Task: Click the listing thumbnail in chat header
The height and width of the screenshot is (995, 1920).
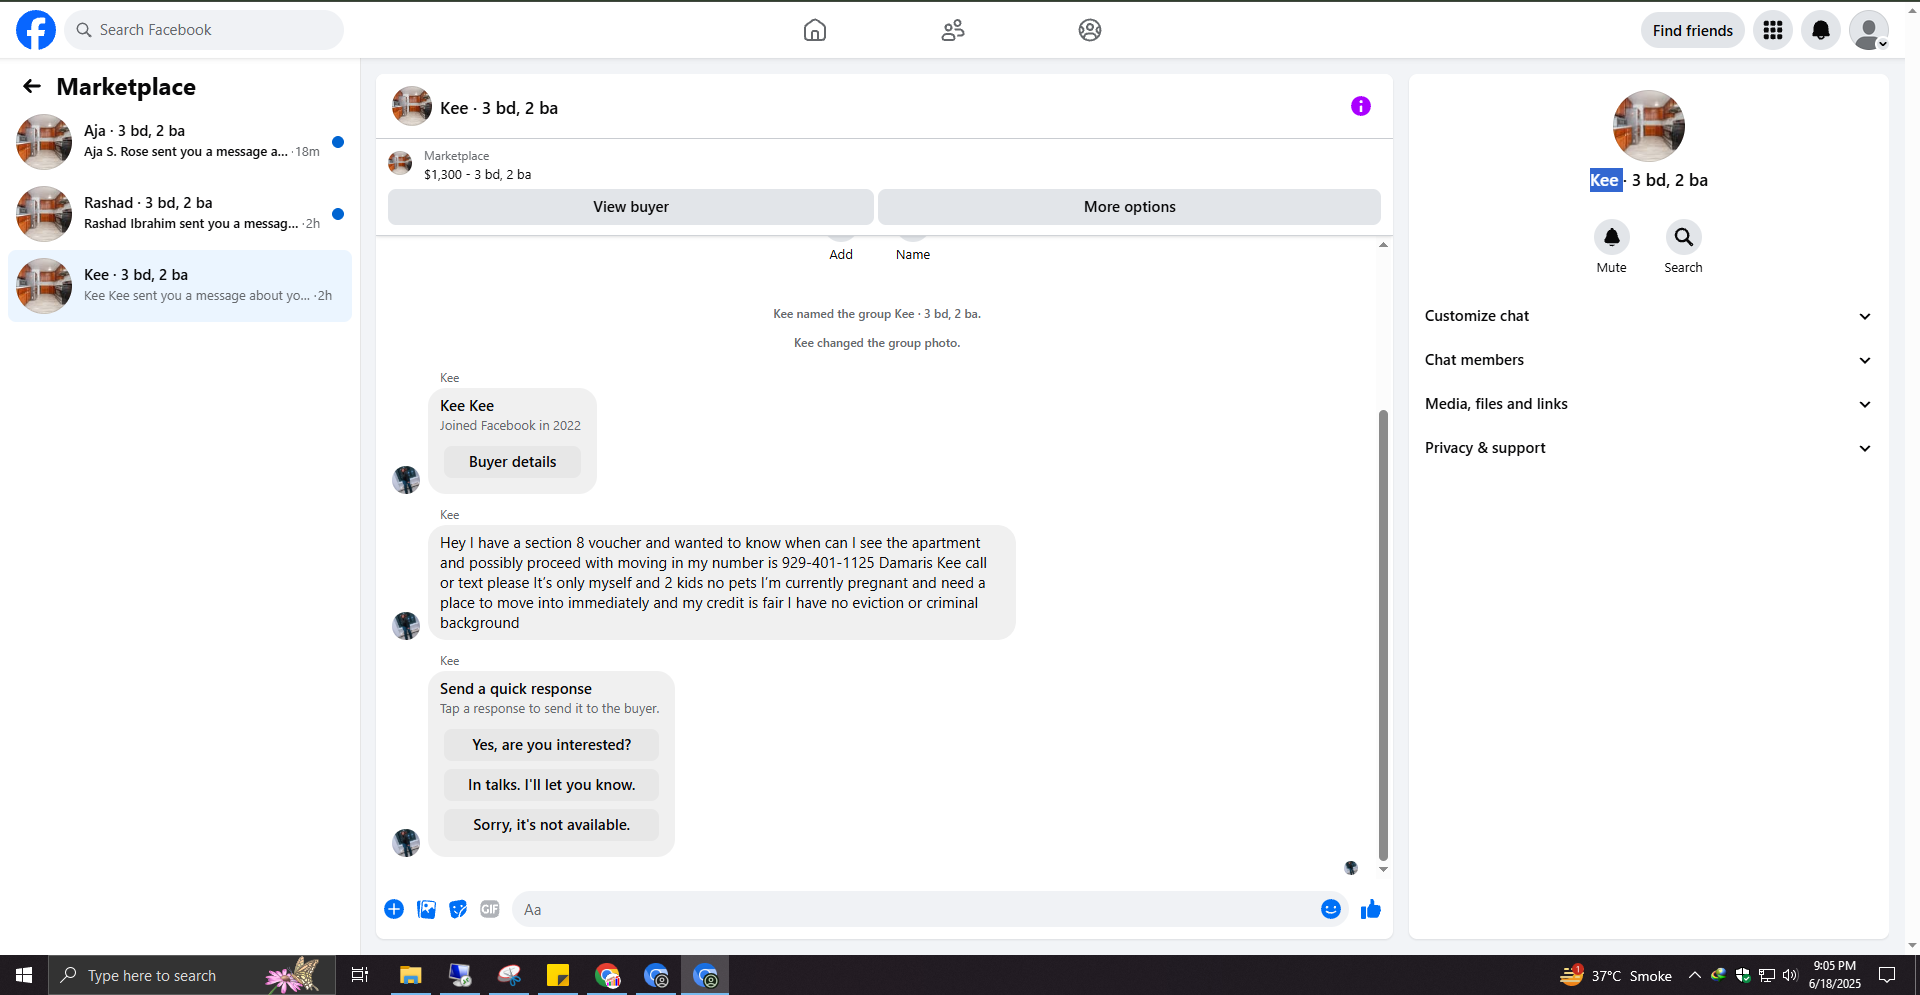Action: [412, 106]
